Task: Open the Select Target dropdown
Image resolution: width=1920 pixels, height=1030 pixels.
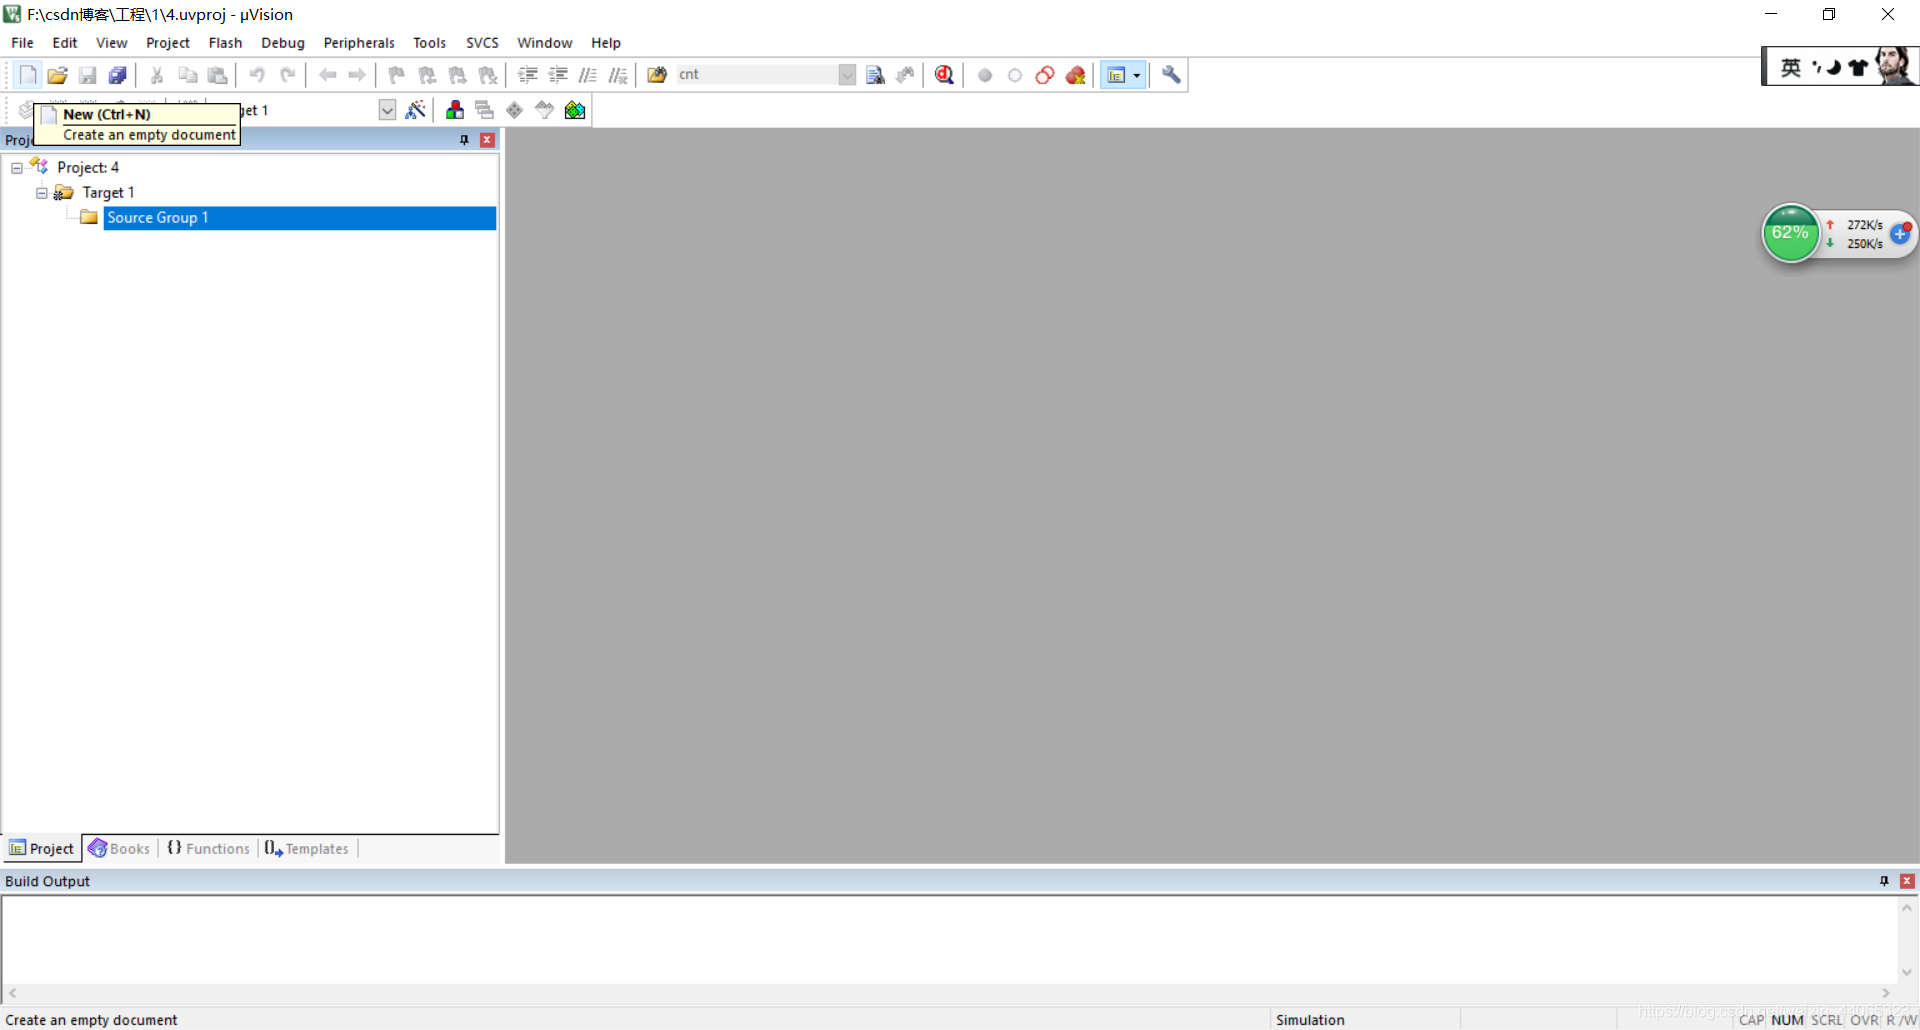Action: pos(387,110)
